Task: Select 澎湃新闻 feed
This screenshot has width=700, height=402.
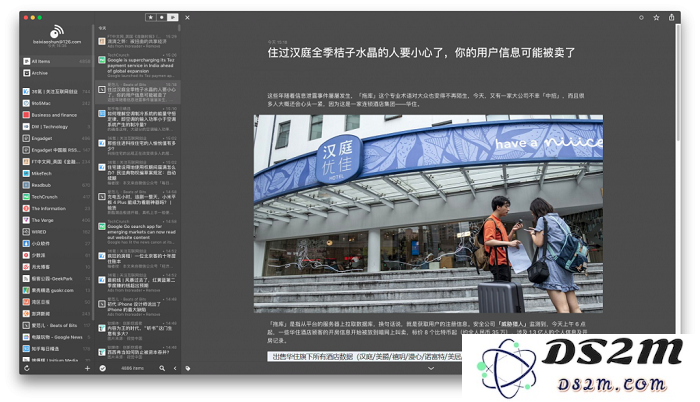Action: tap(57, 314)
